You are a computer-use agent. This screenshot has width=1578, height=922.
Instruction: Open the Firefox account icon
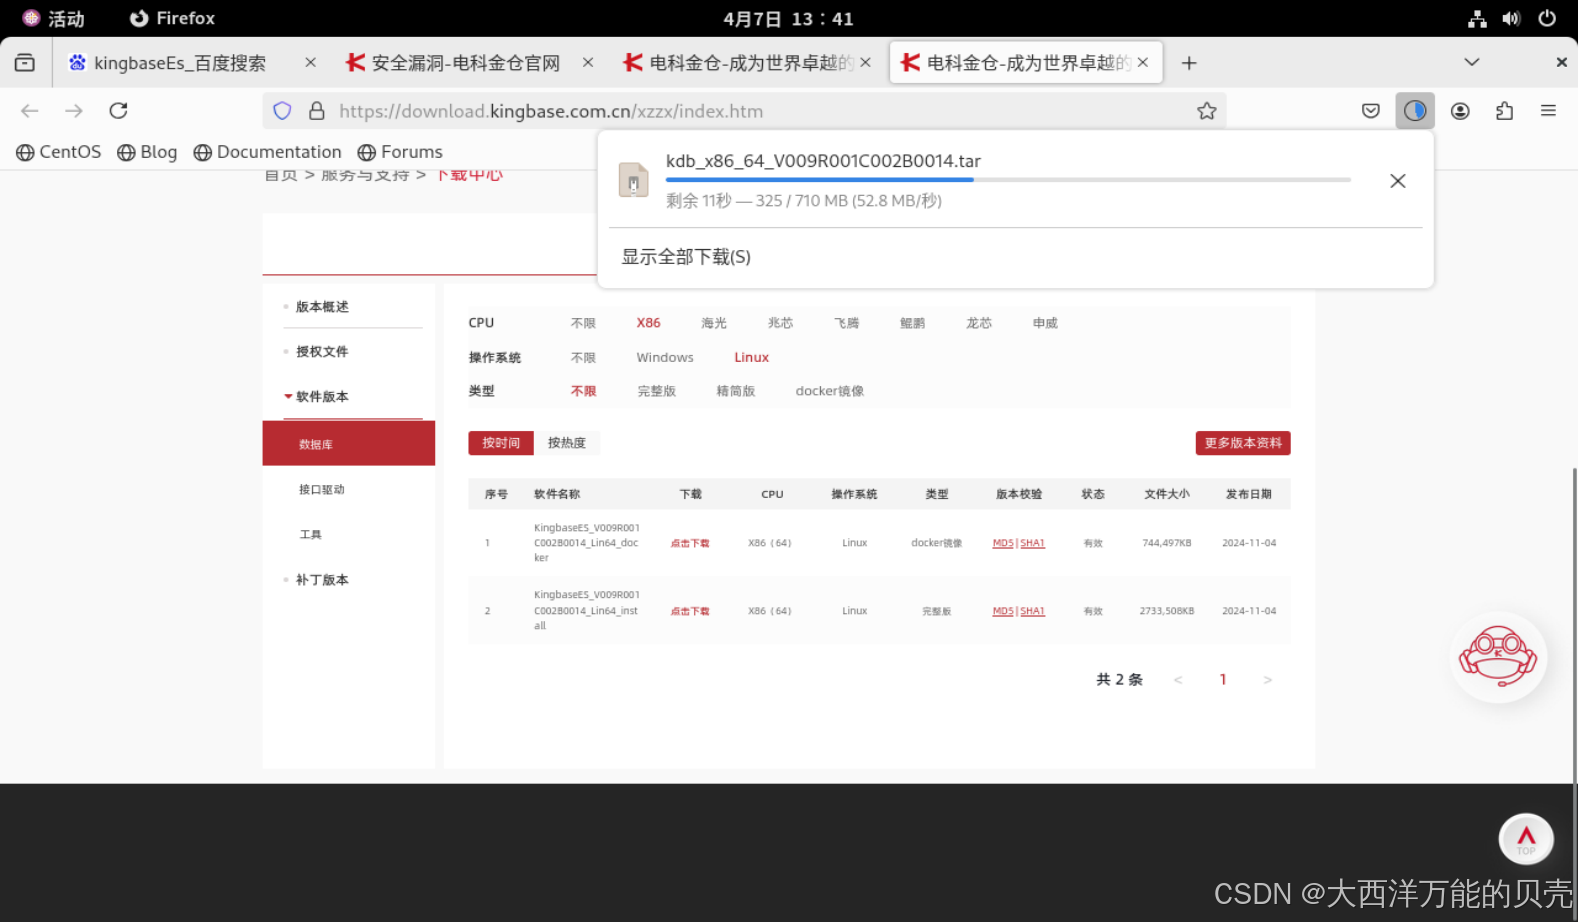tap(1460, 111)
